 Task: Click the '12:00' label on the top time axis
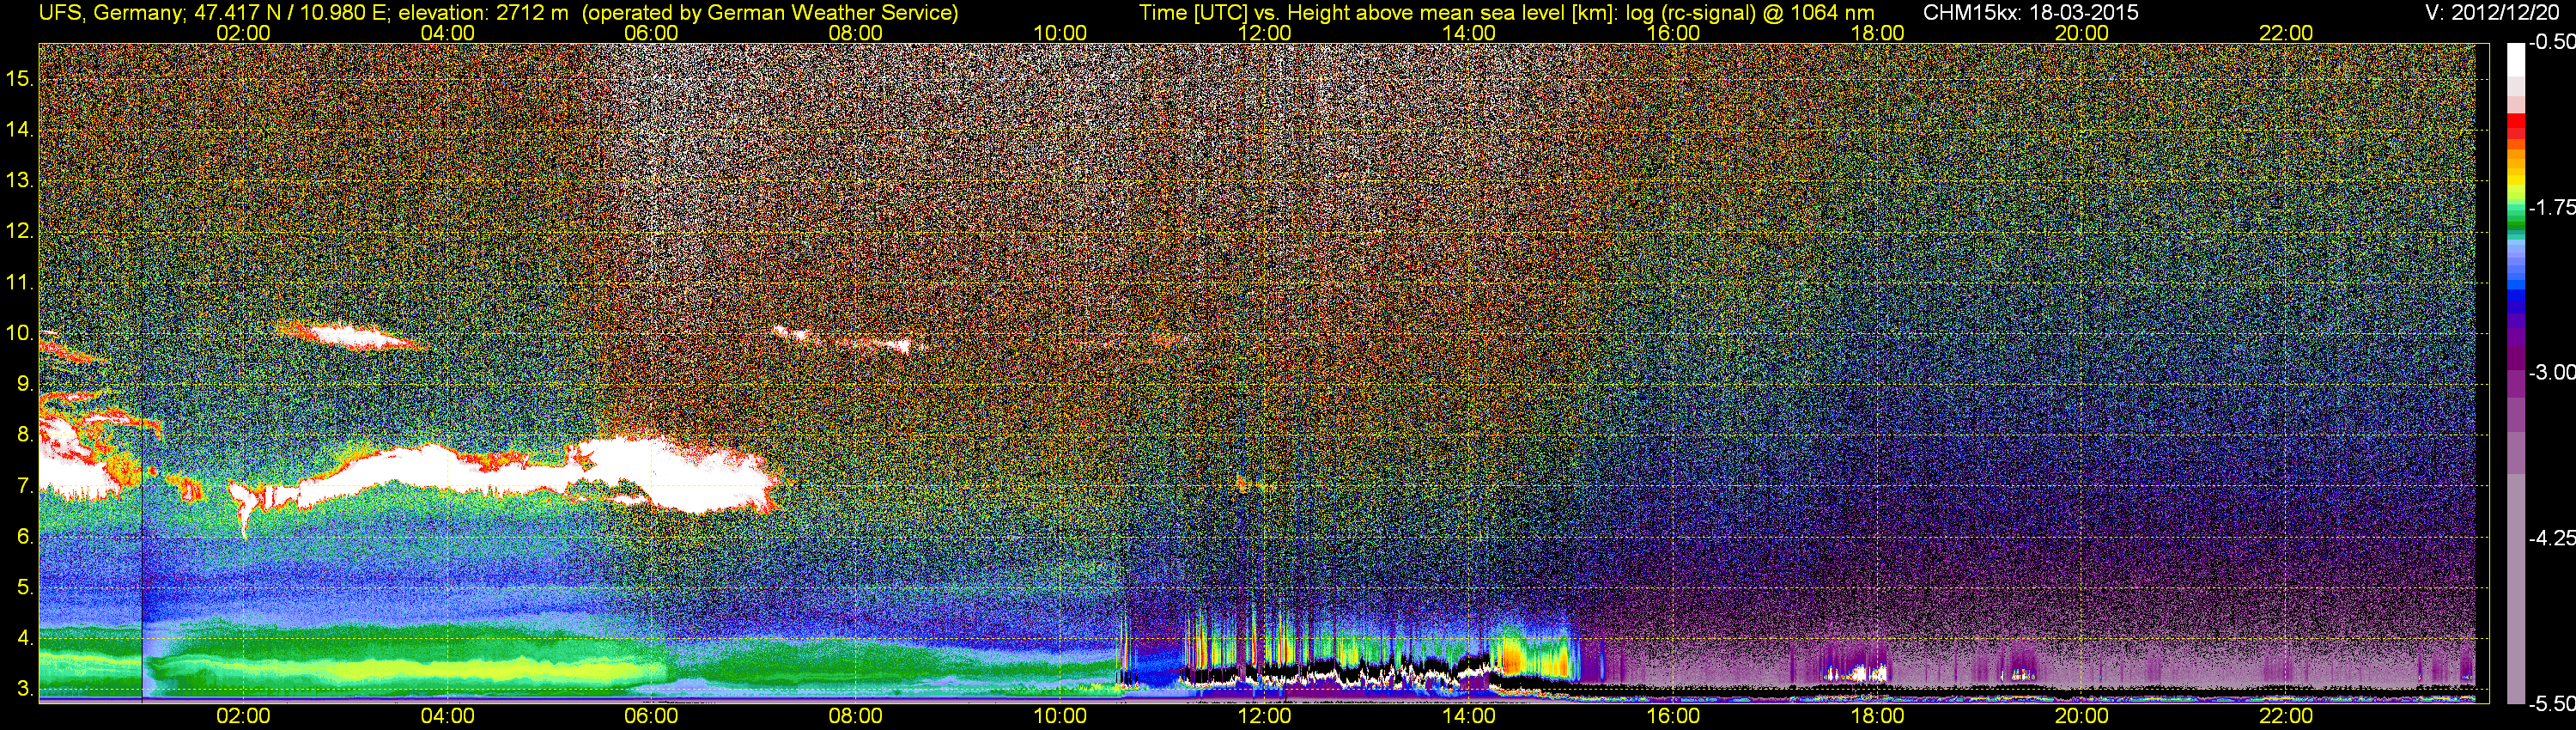tap(1264, 33)
